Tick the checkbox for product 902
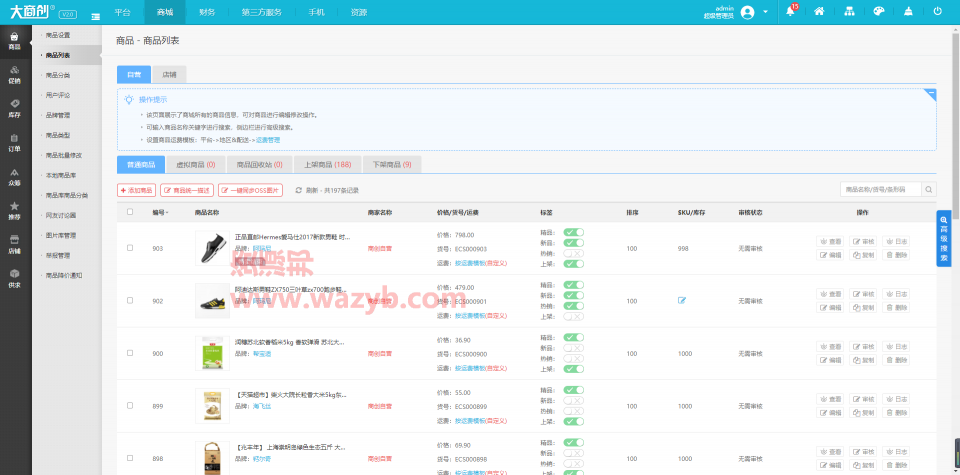The height and width of the screenshot is (475, 960). (130, 301)
